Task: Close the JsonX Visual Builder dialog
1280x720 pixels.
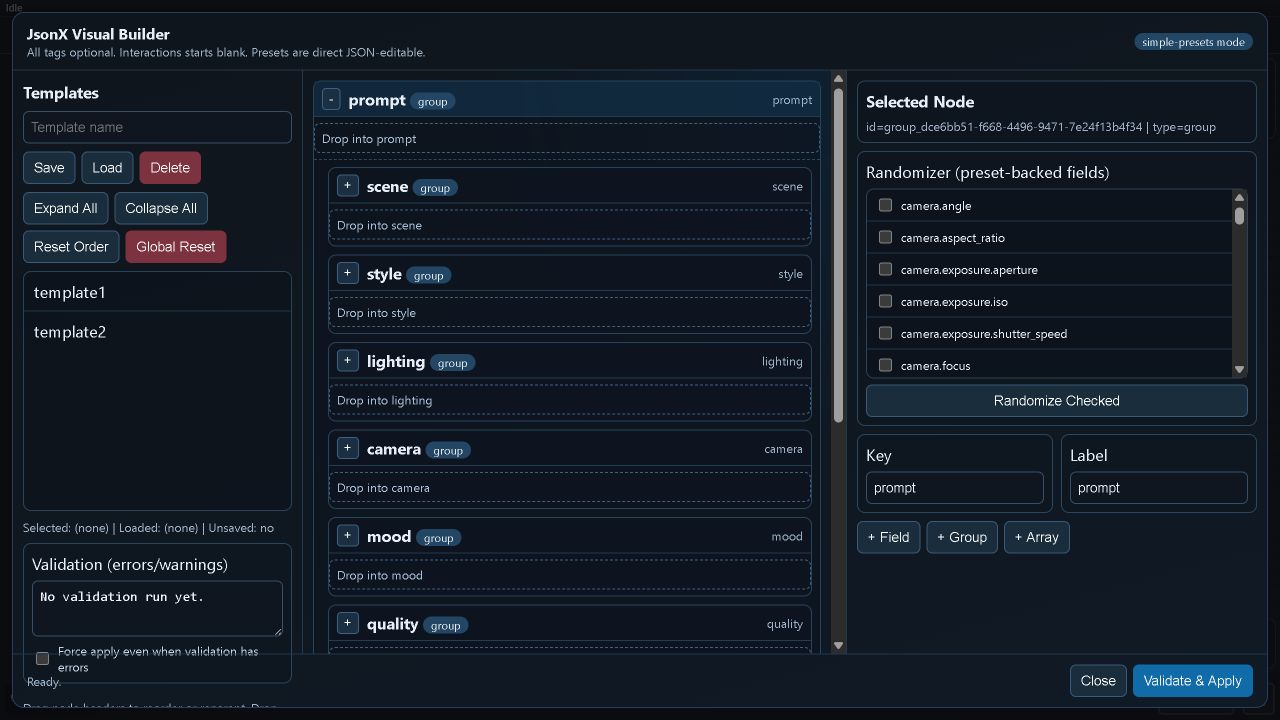Action: [1098, 681]
